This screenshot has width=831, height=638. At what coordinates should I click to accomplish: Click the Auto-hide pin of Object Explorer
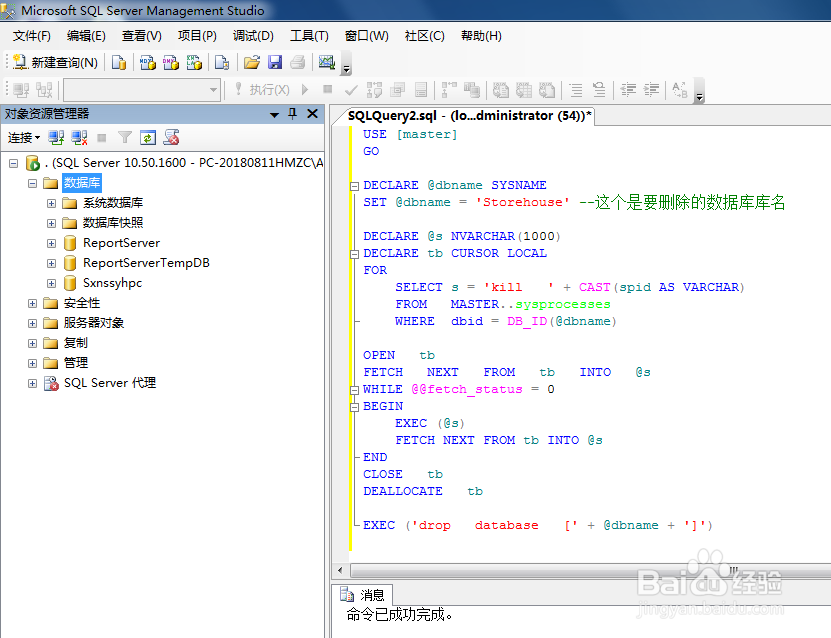coord(292,113)
